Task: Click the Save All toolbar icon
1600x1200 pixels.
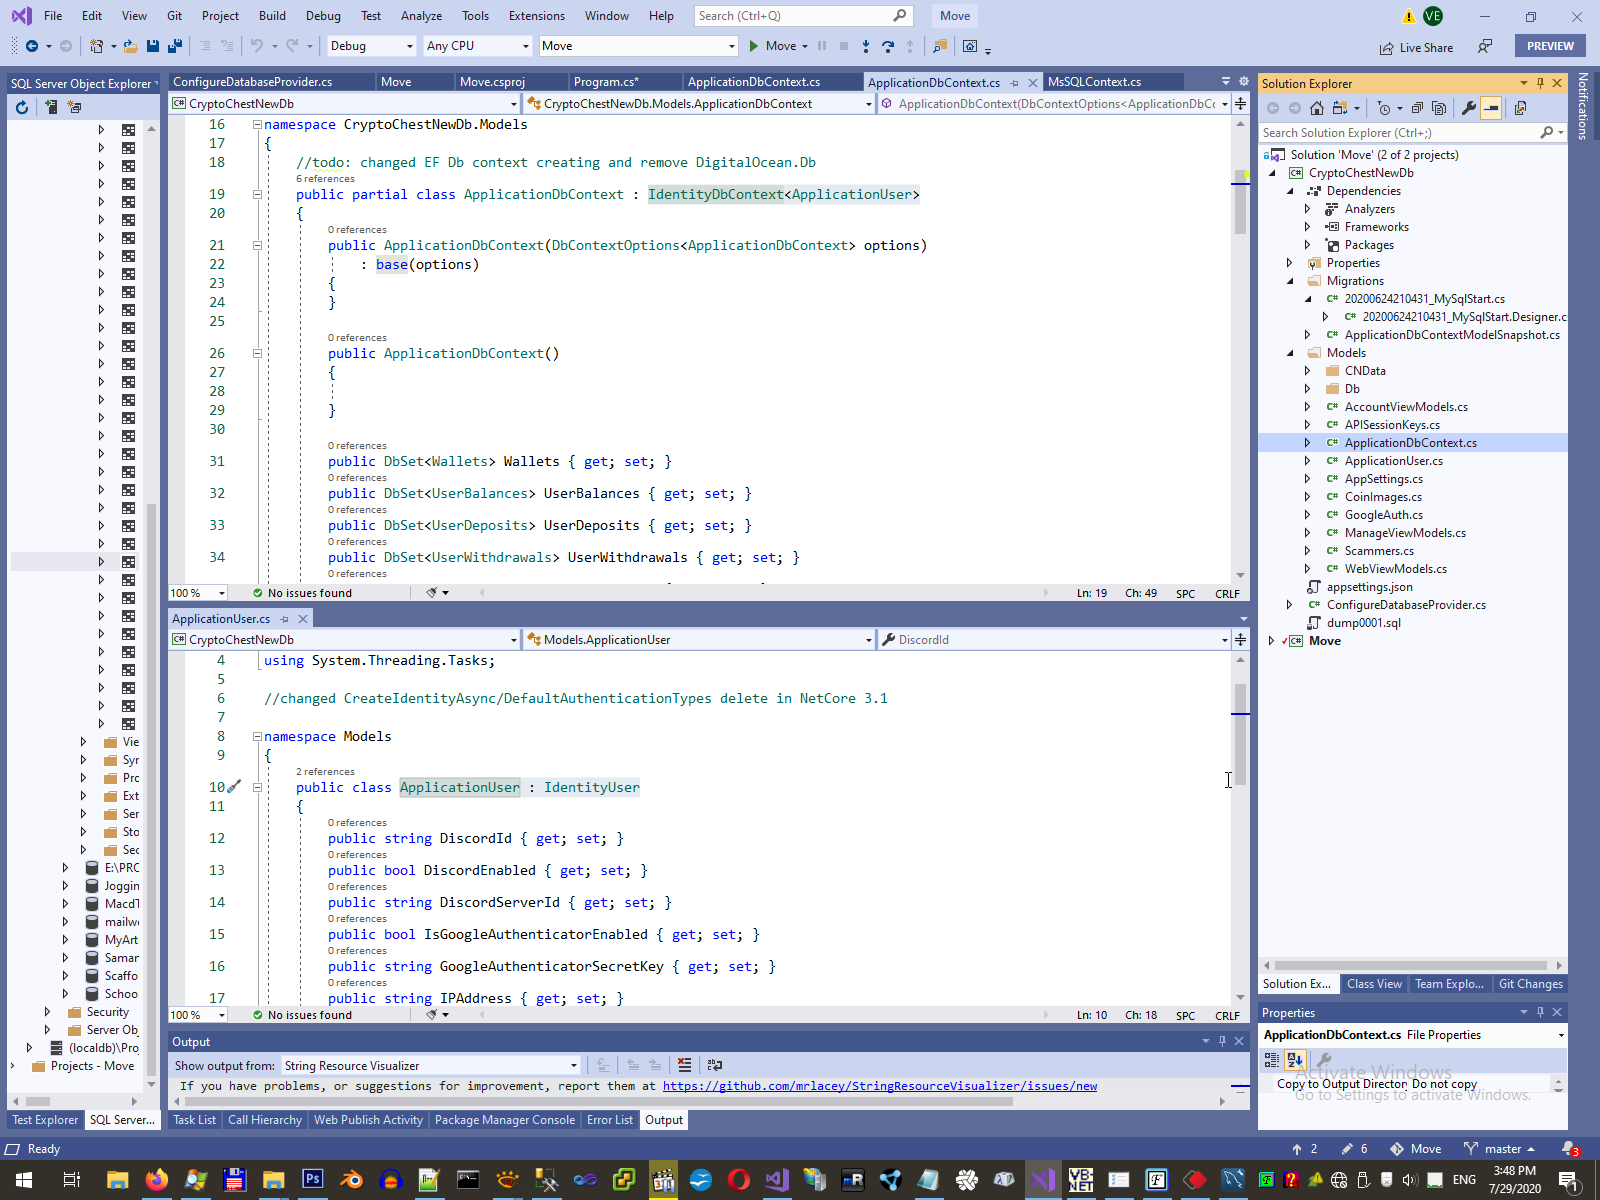Action: pos(175,46)
